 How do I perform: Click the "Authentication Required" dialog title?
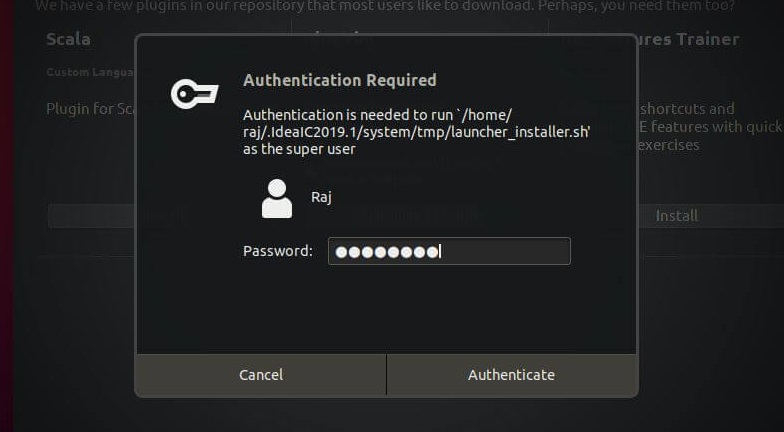339,80
